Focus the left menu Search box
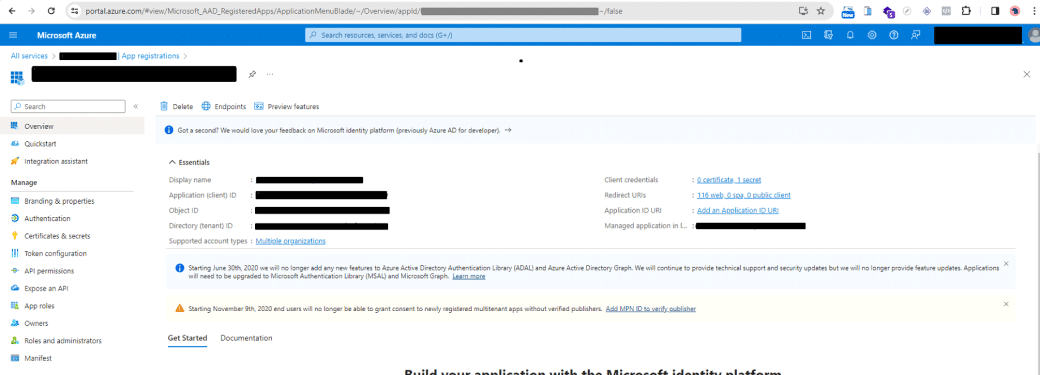This screenshot has height=375, width=1040. tap(68, 106)
